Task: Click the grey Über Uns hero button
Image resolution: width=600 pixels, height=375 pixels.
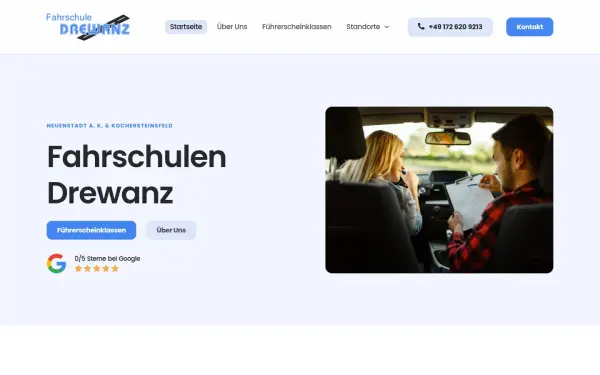Action: click(x=171, y=230)
